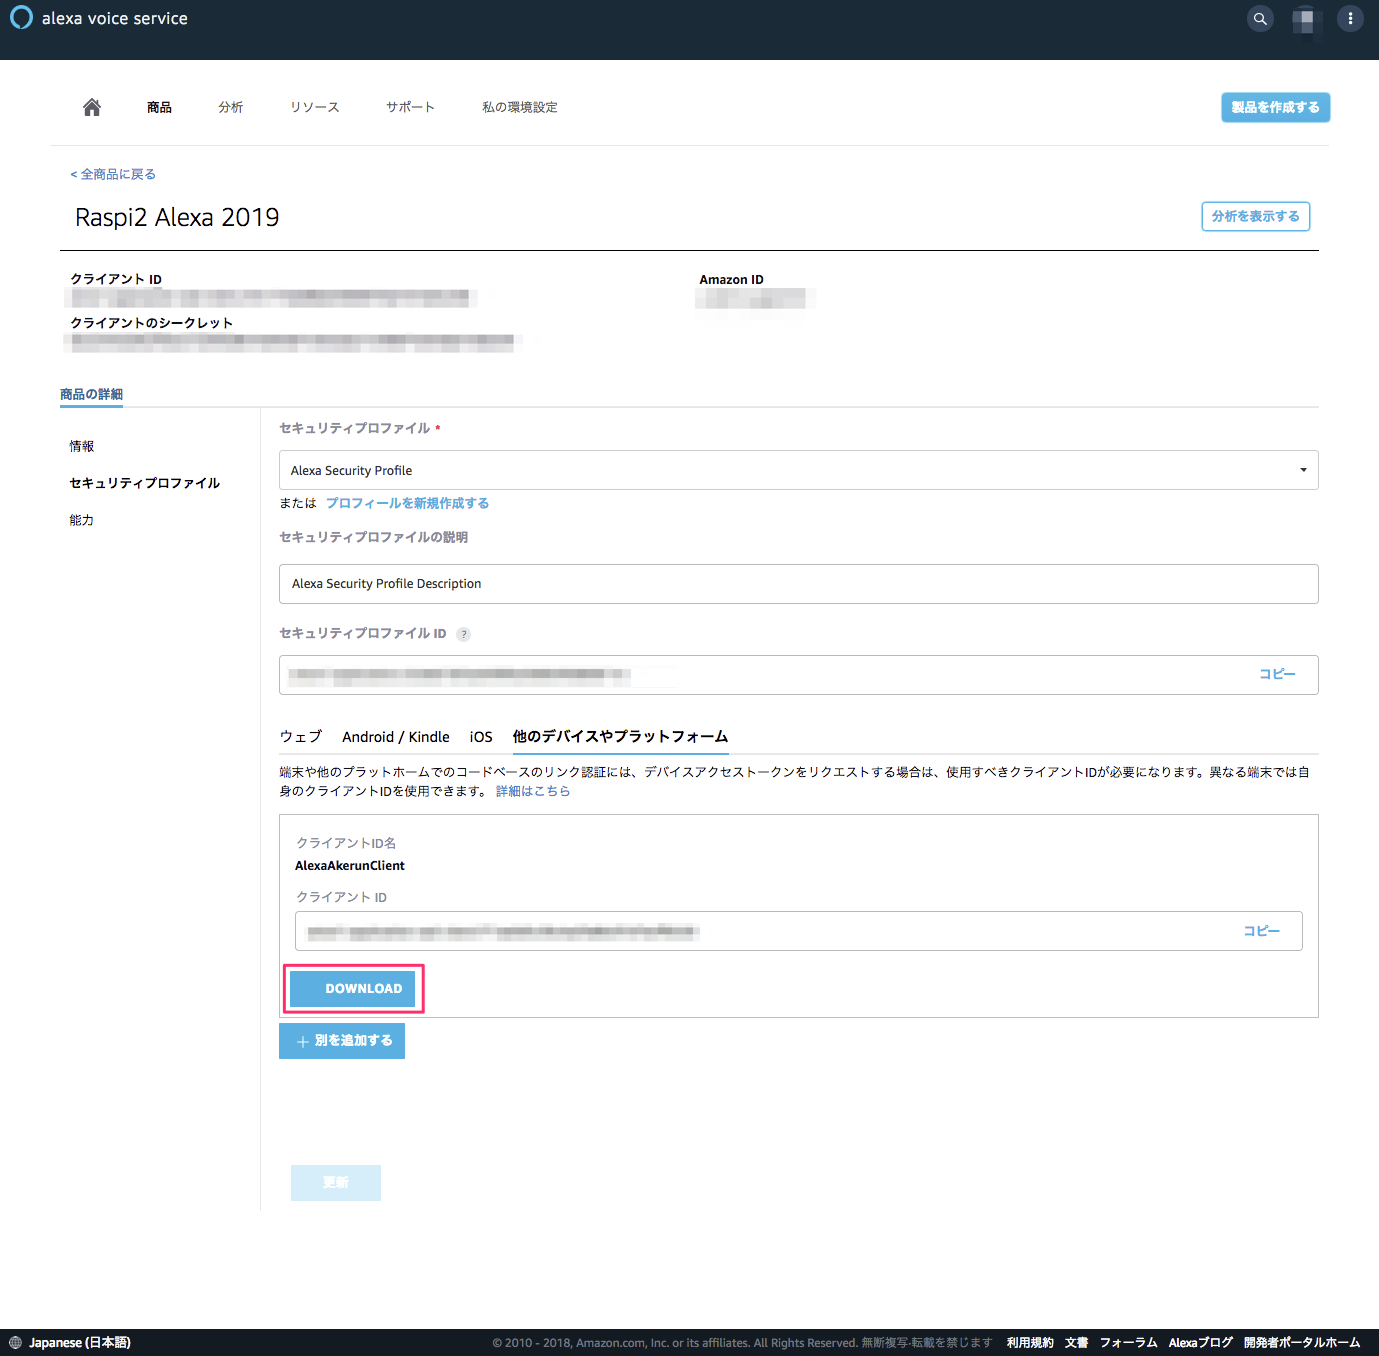
Task: Open the 分析 navigation menu
Action: tap(231, 107)
